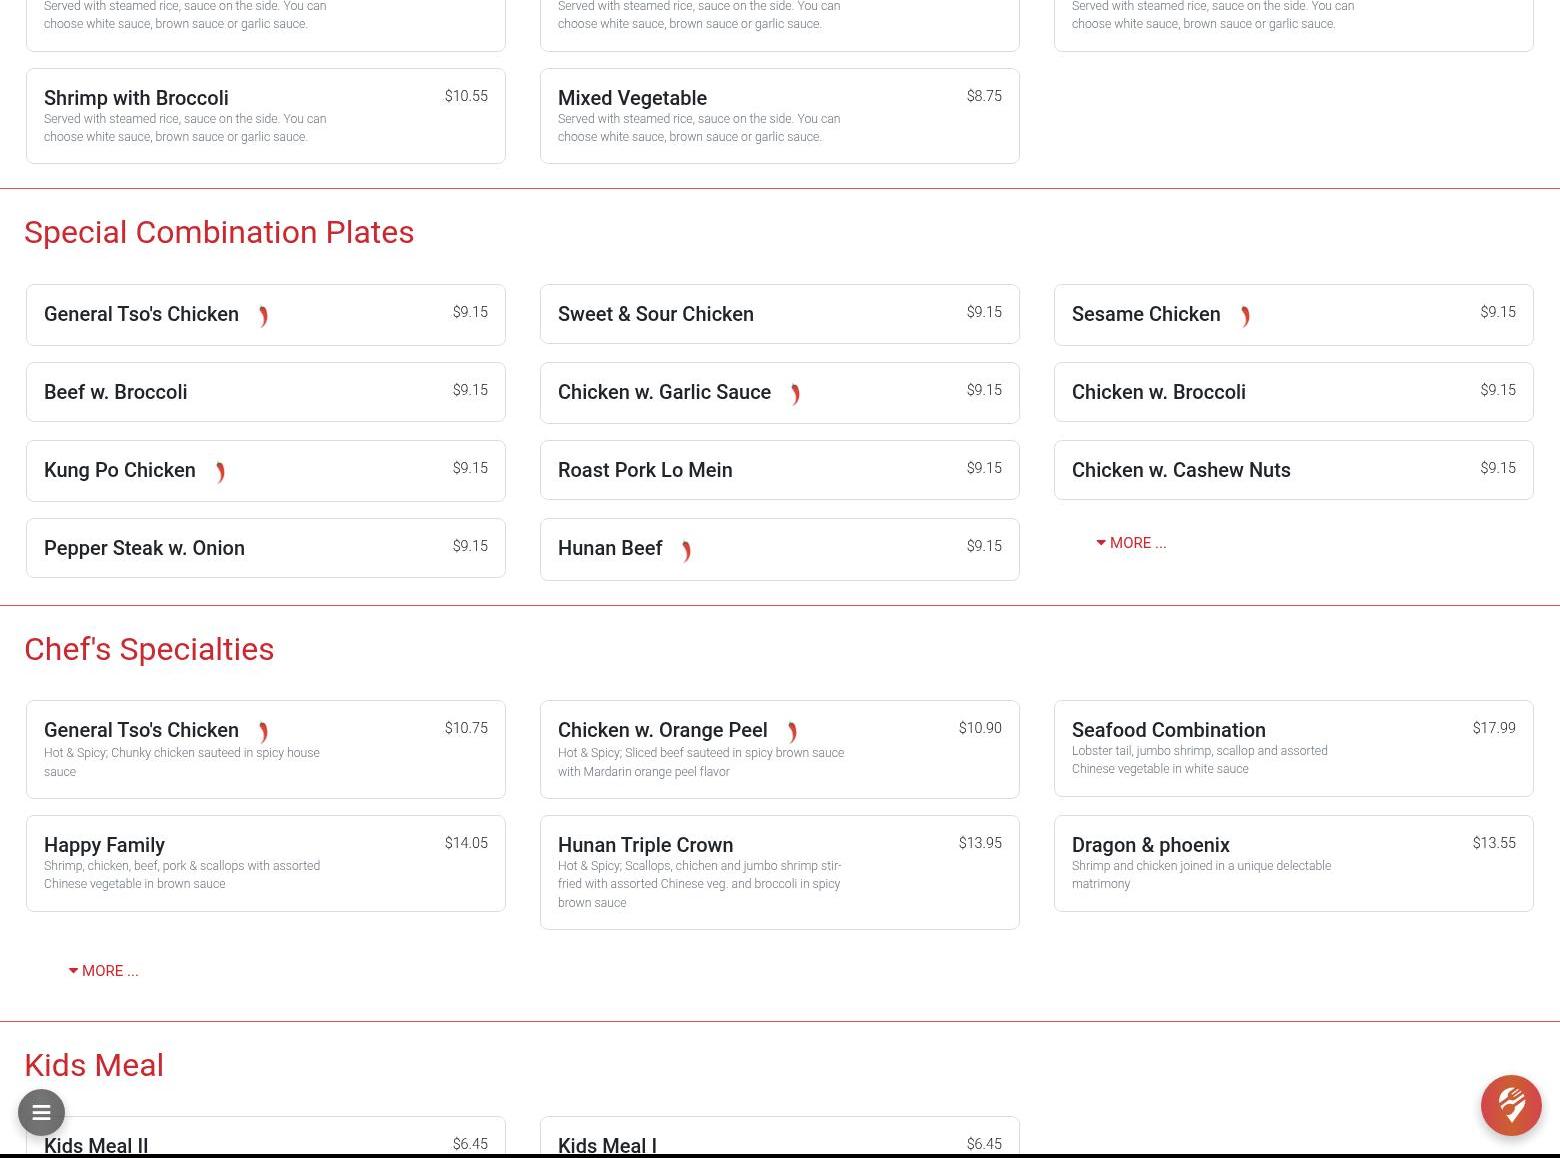Expand MORE under Chef's Specialties
Image resolution: width=1560 pixels, height=1158 pixels.
pyautogui.click(x=103, y=971)
